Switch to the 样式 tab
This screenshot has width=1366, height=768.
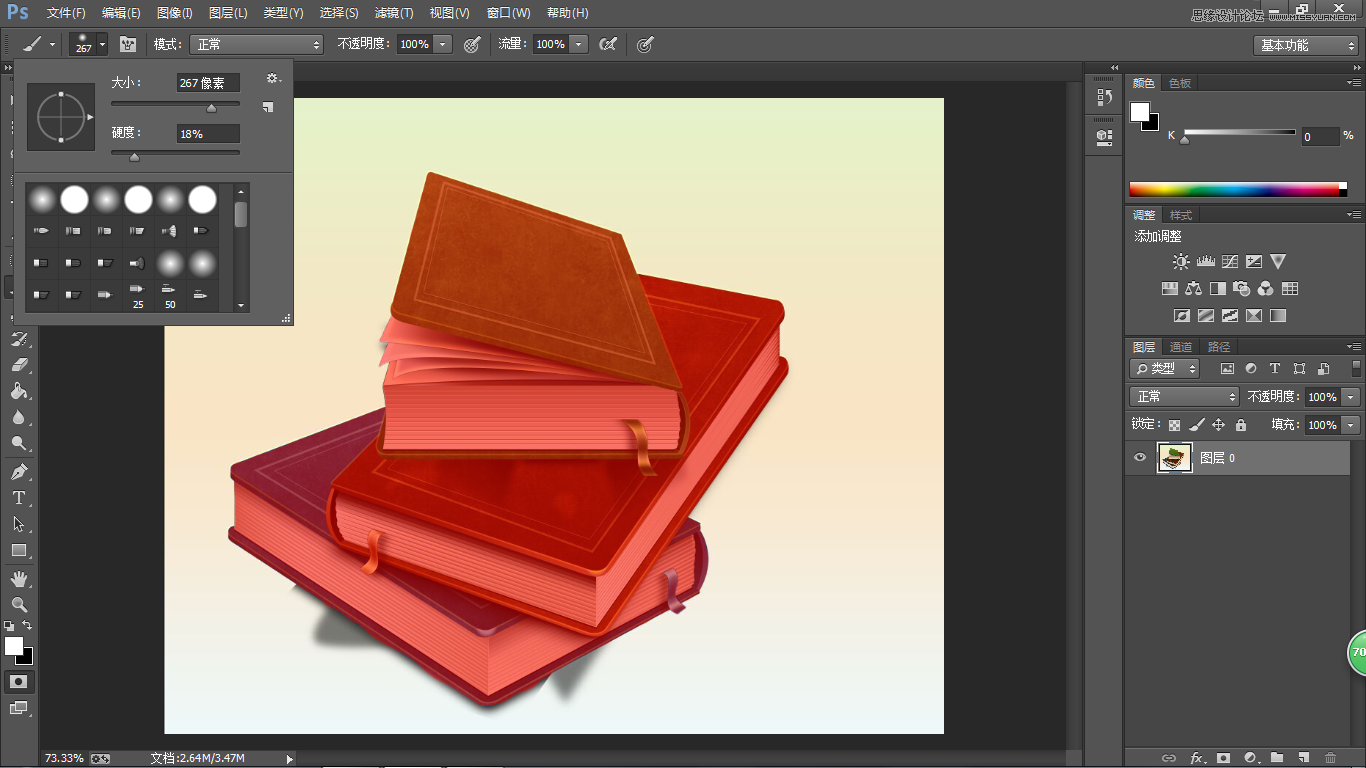click(x=1181, y=215)
